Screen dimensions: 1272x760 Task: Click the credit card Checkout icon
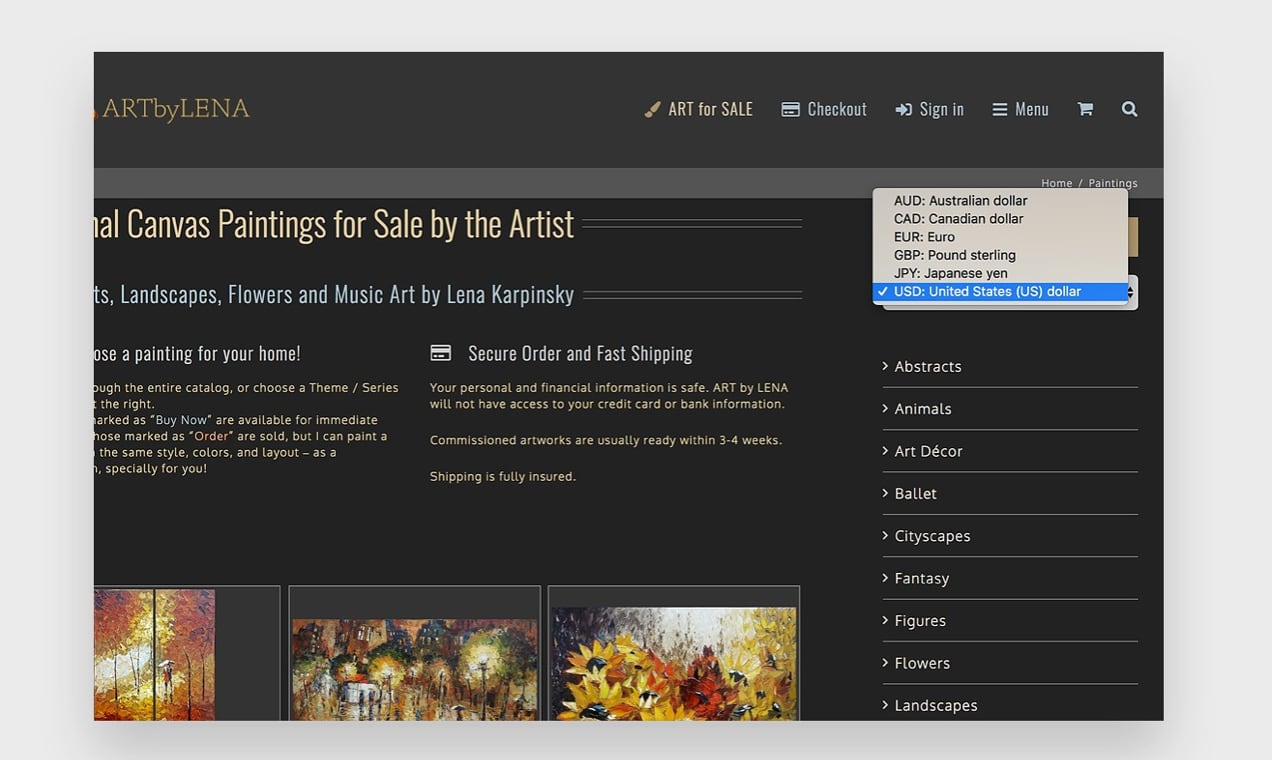[x=790, y=109]
